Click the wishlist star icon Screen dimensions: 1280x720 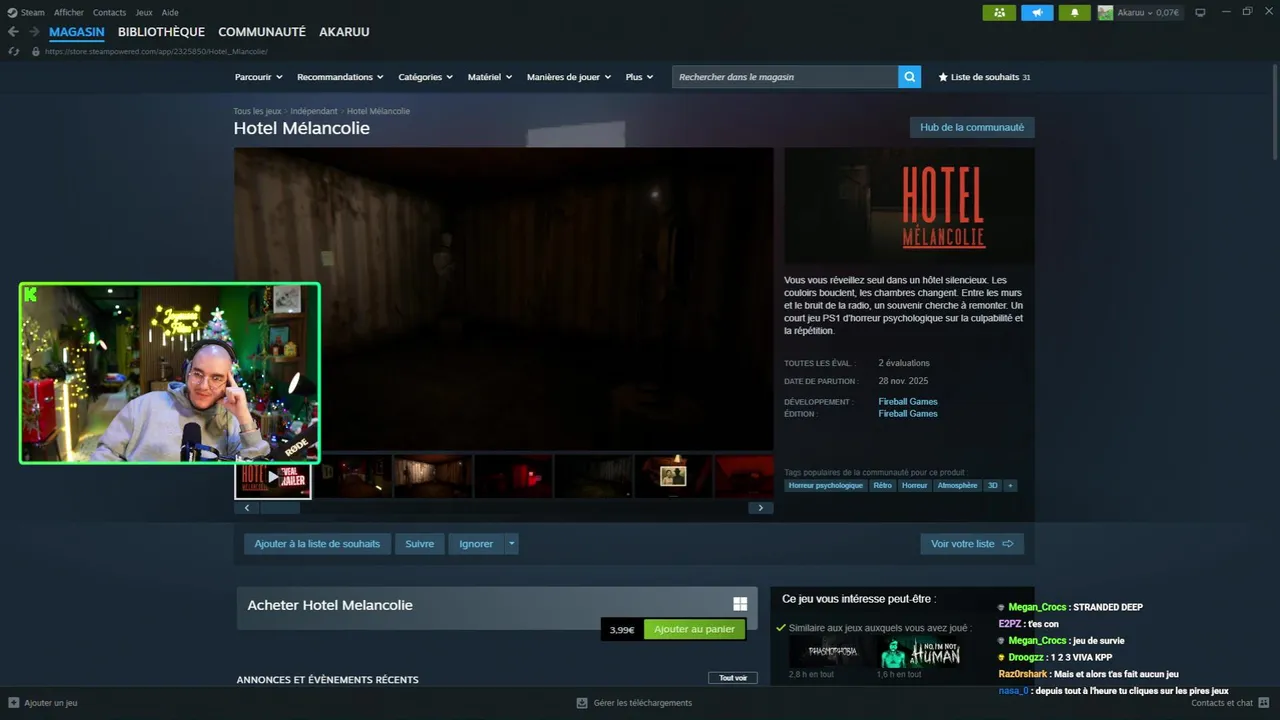pos(943,77)
